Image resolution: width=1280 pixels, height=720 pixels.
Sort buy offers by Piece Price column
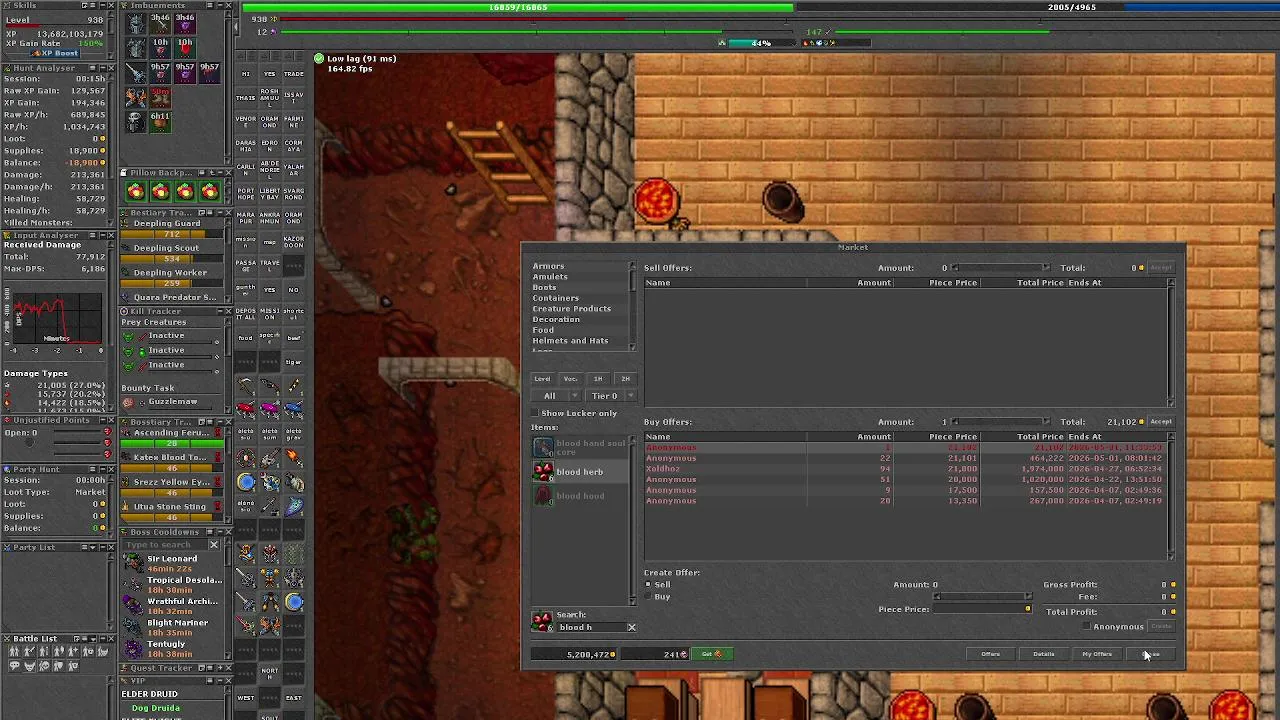click(x=935, y=437)
